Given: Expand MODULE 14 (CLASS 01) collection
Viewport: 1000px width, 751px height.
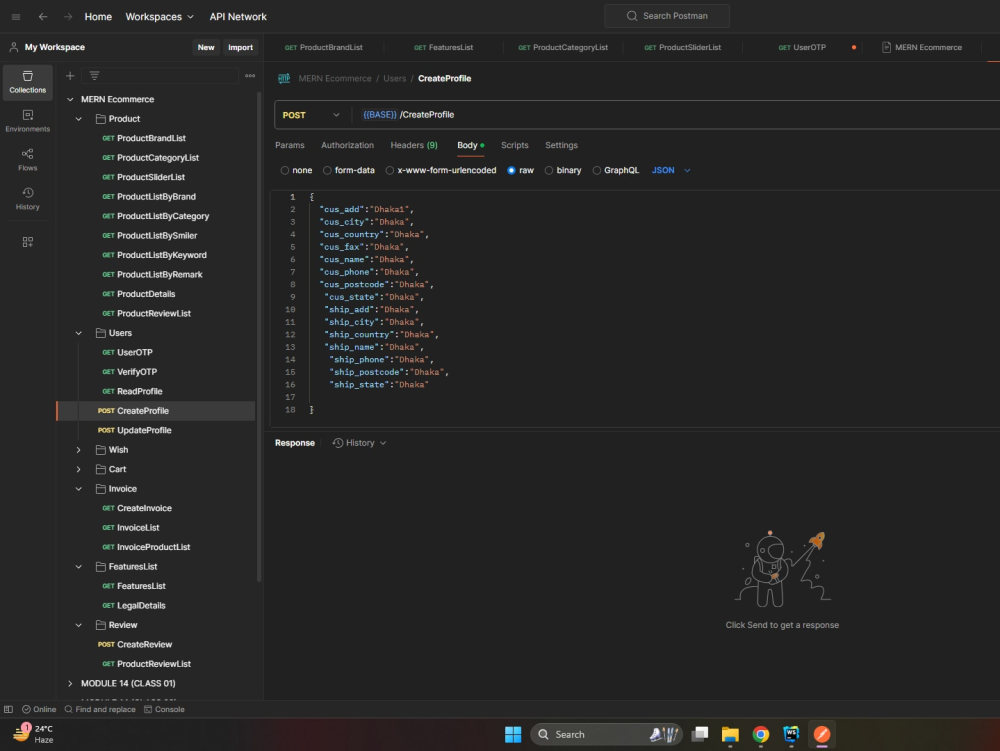Looking at the screenshot, I should click(70, 683).
